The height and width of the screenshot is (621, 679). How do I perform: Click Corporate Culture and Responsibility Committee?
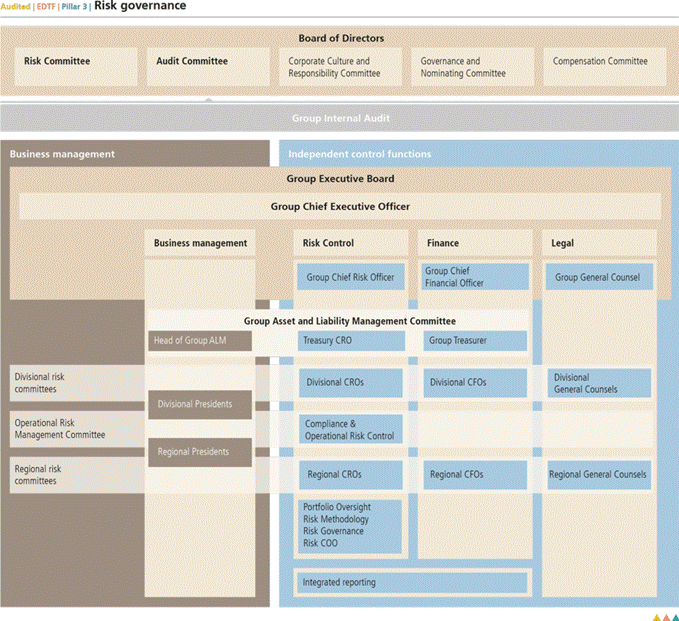(x=335, y=67)
